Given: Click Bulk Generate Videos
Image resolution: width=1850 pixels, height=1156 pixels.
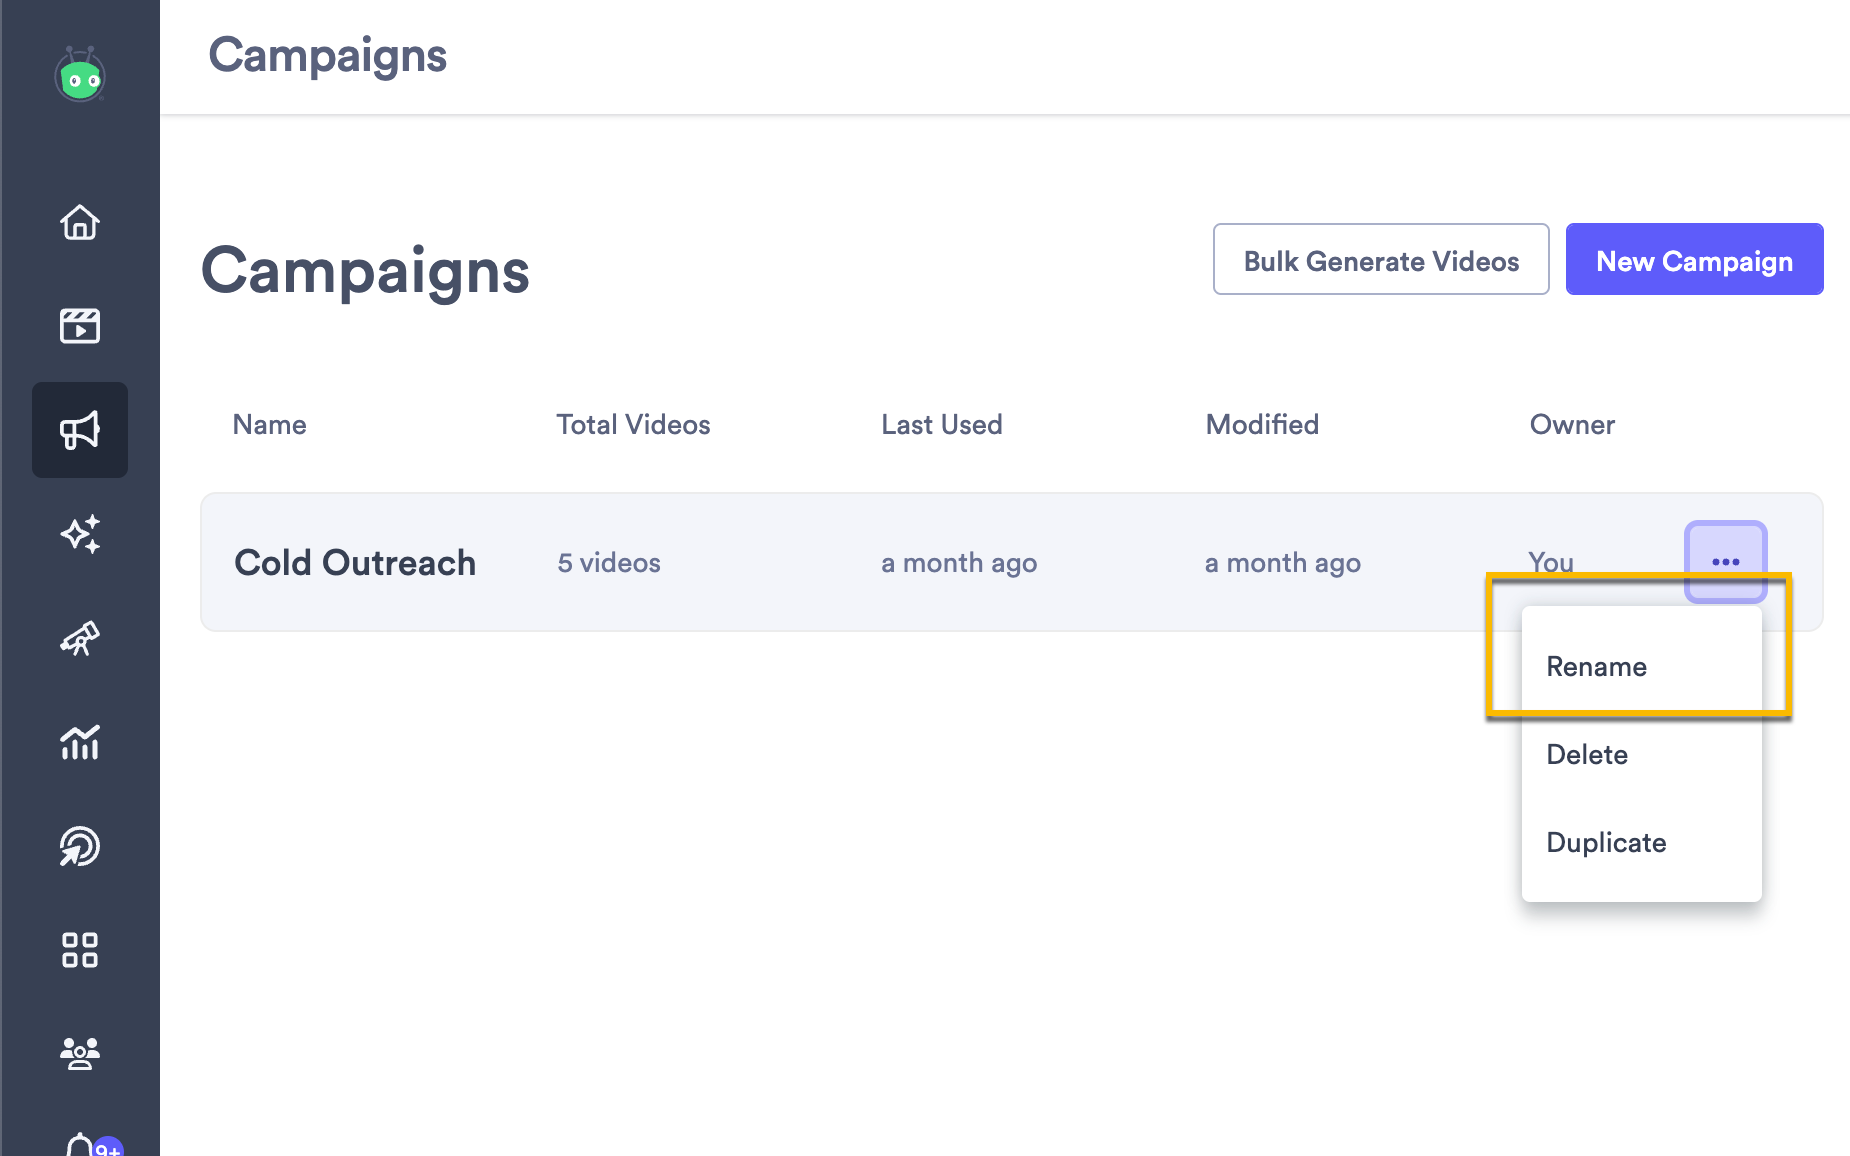Looking at the screenshot, I should click(x=1381, y=260).
